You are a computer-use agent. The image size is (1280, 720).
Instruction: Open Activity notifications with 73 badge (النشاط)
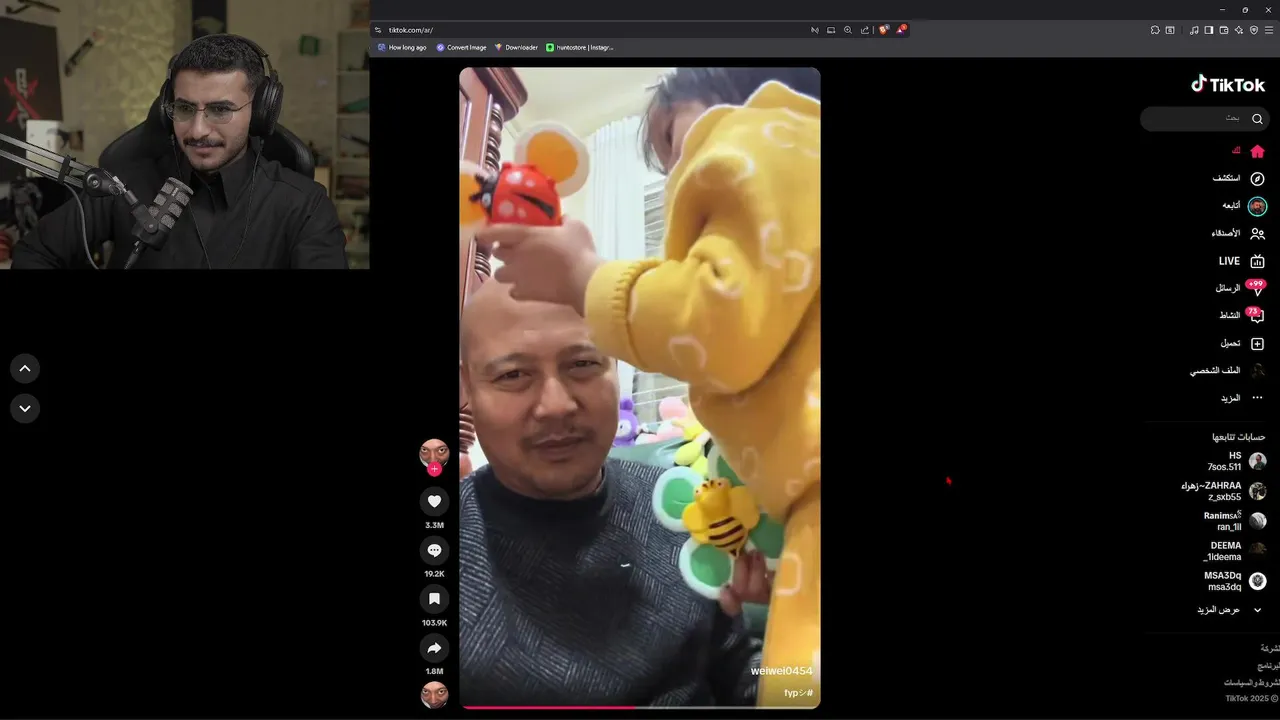pyautogui.click(x=1257, y=316)
